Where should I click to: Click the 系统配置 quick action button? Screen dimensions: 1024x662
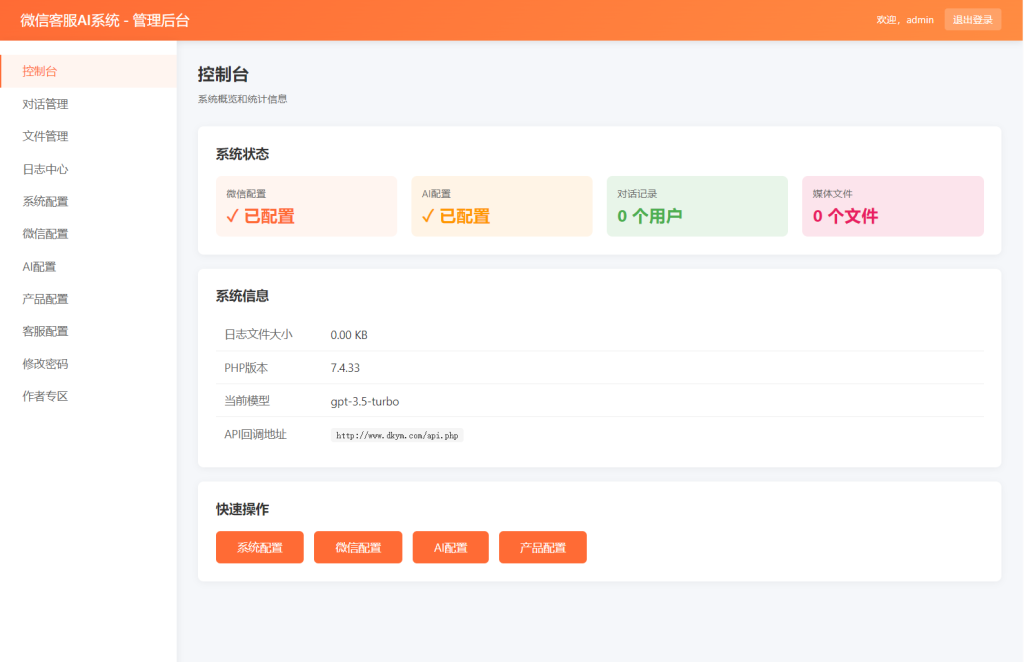[x=259, y=547]
